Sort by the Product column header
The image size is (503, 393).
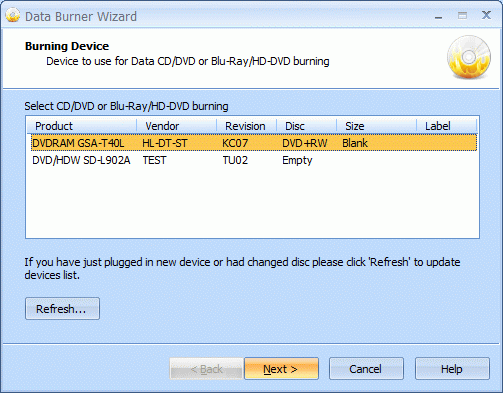click(x=81, y=126)
